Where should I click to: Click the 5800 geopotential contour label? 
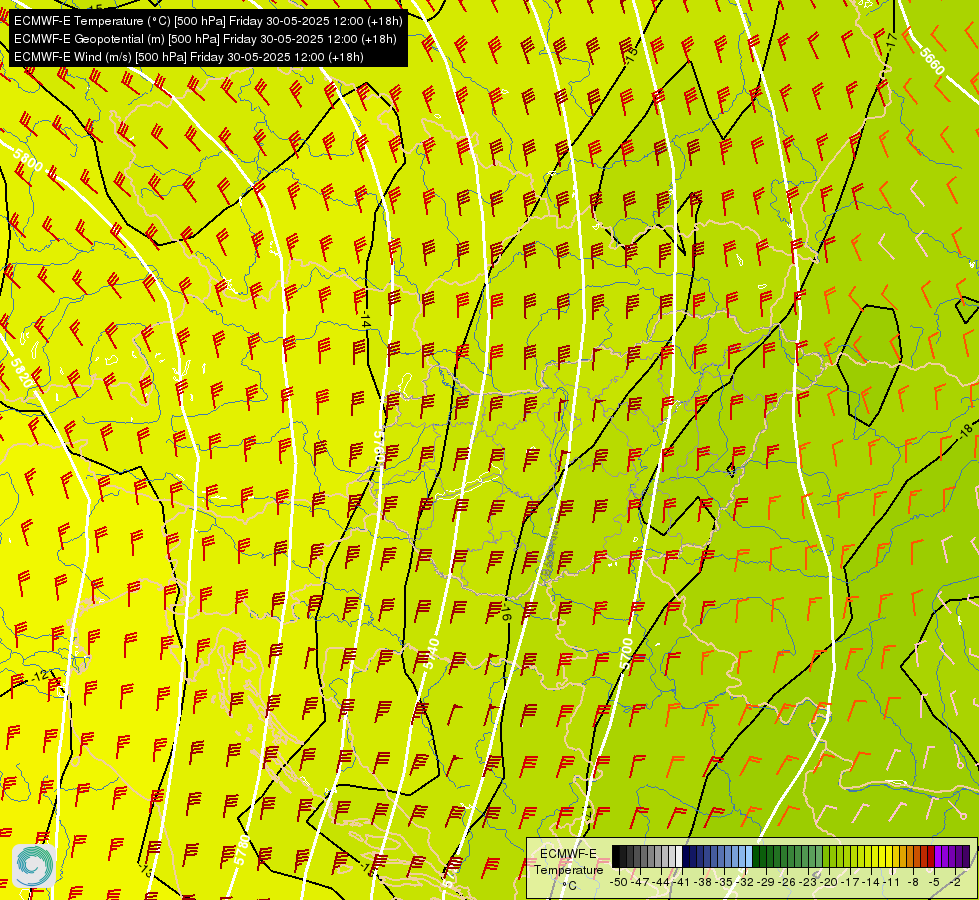27,161
